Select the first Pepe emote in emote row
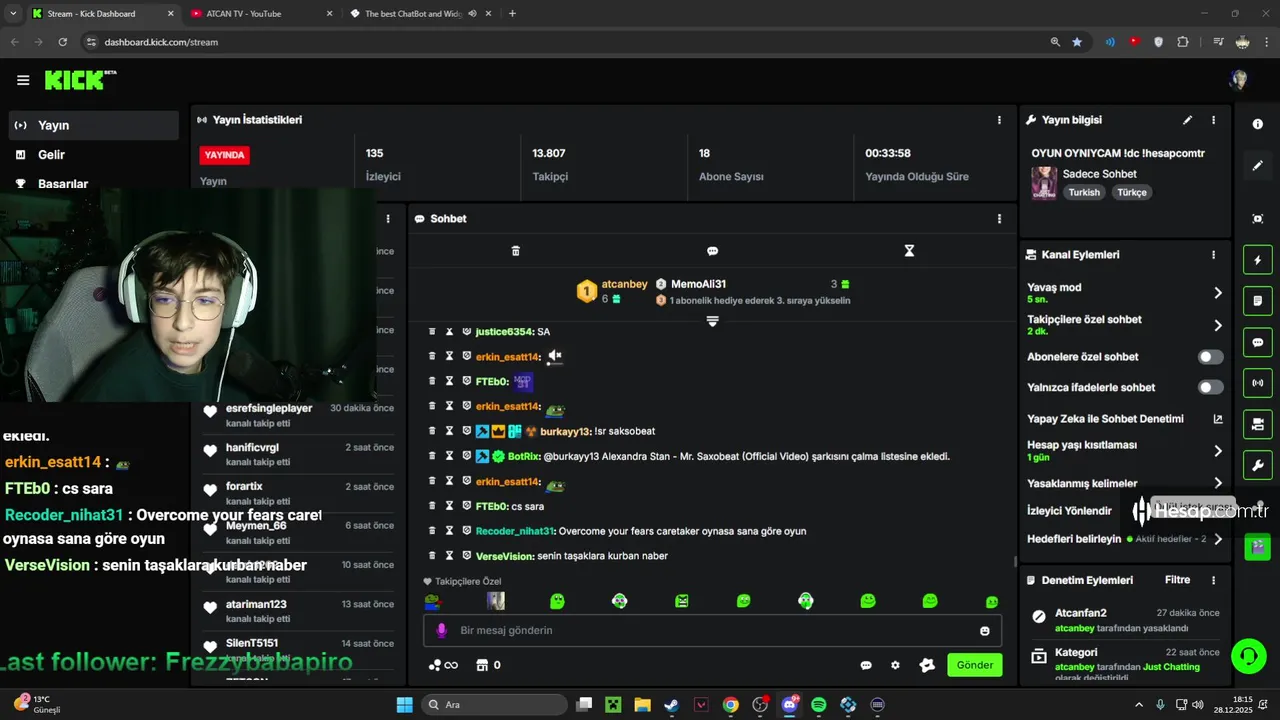The image size is (1280, 720). click(x=433, y=601)
